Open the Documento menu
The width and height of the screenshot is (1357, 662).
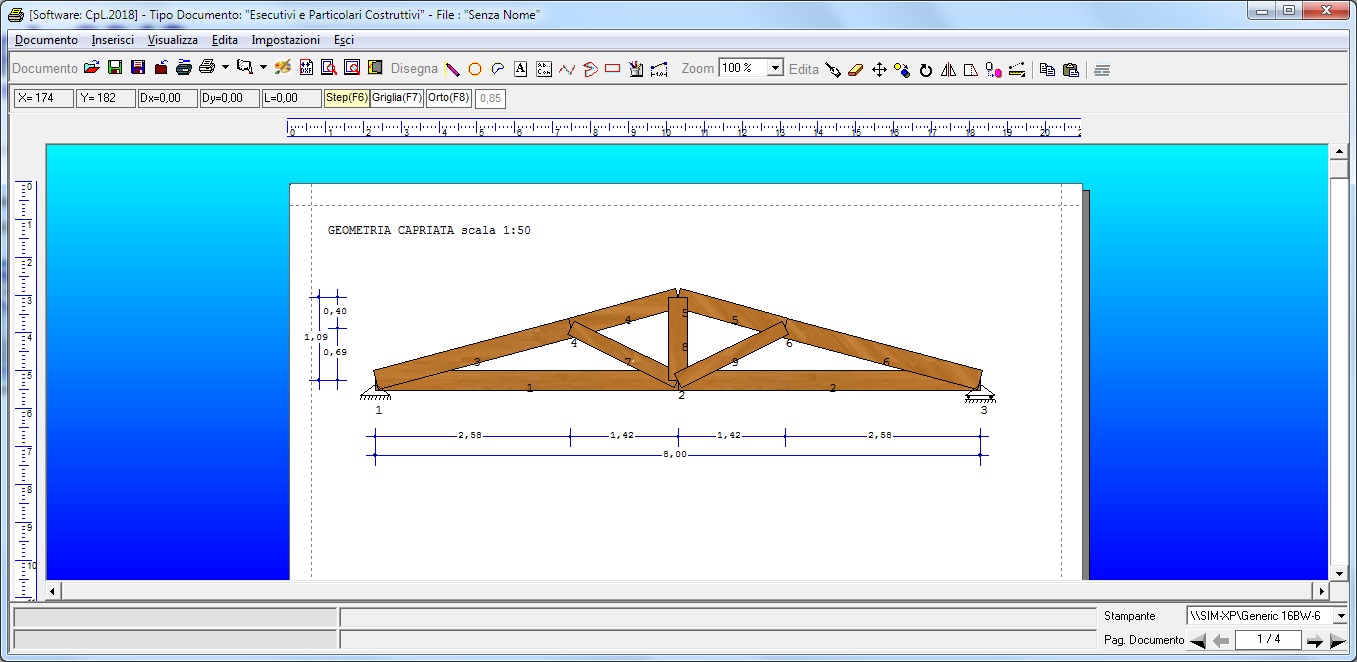[x=46, y=40]
